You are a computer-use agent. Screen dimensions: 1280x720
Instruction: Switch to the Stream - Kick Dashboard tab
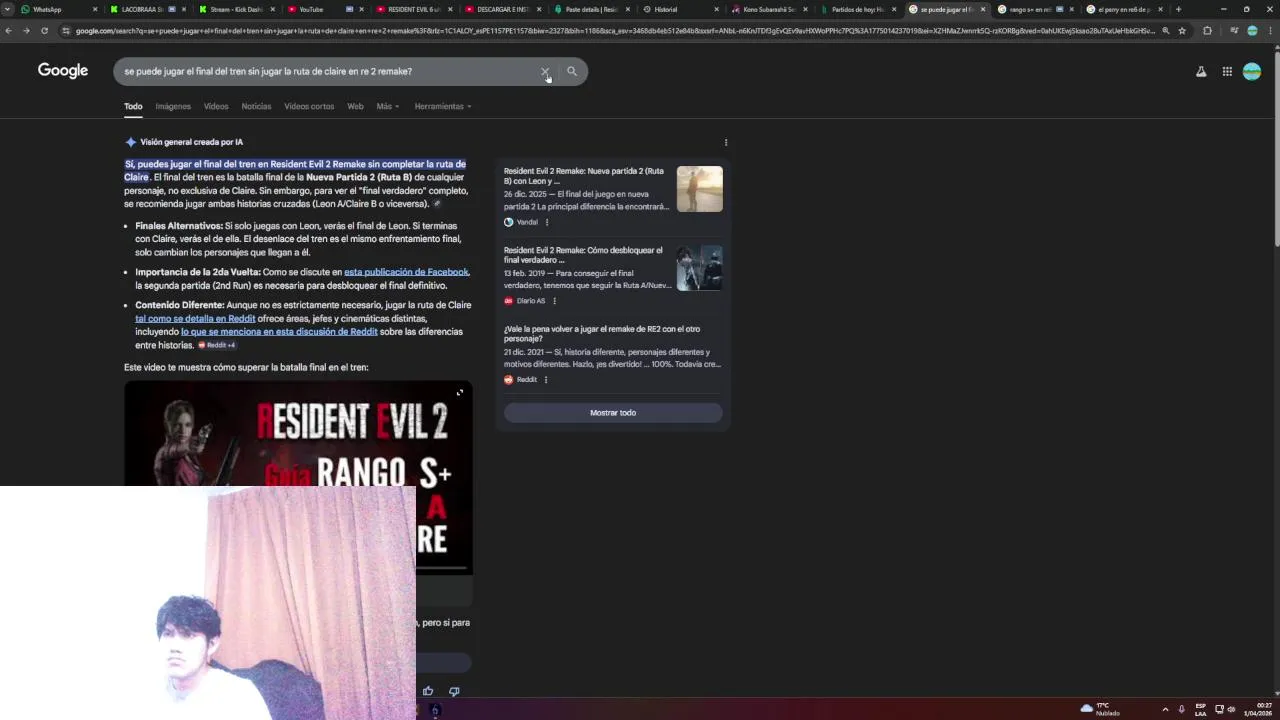click(235, 9)
